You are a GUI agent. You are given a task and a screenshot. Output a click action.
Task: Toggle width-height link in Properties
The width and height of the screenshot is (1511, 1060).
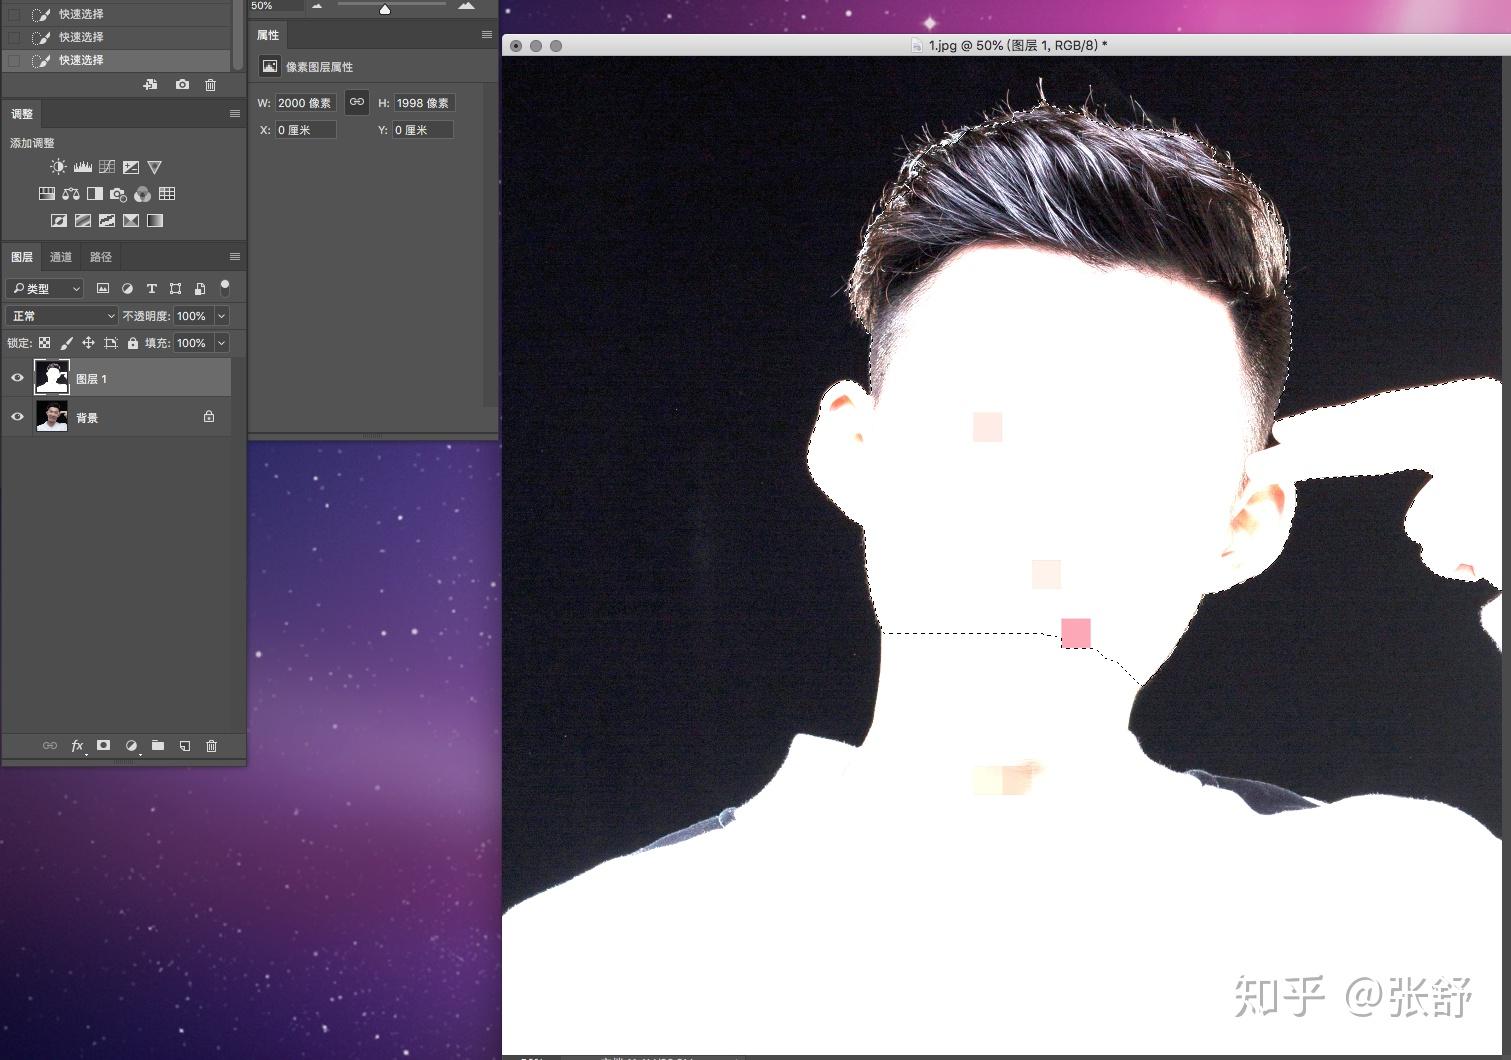357,102
